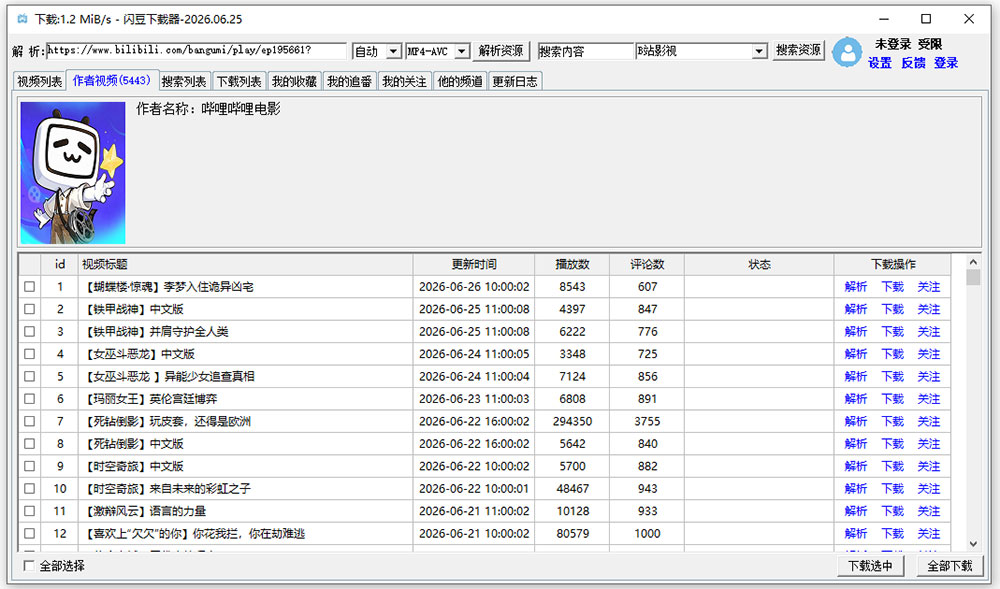Click the 视频标题 column header
Image resolution: width=1000 pixels, height=589 pixels.
246,265
